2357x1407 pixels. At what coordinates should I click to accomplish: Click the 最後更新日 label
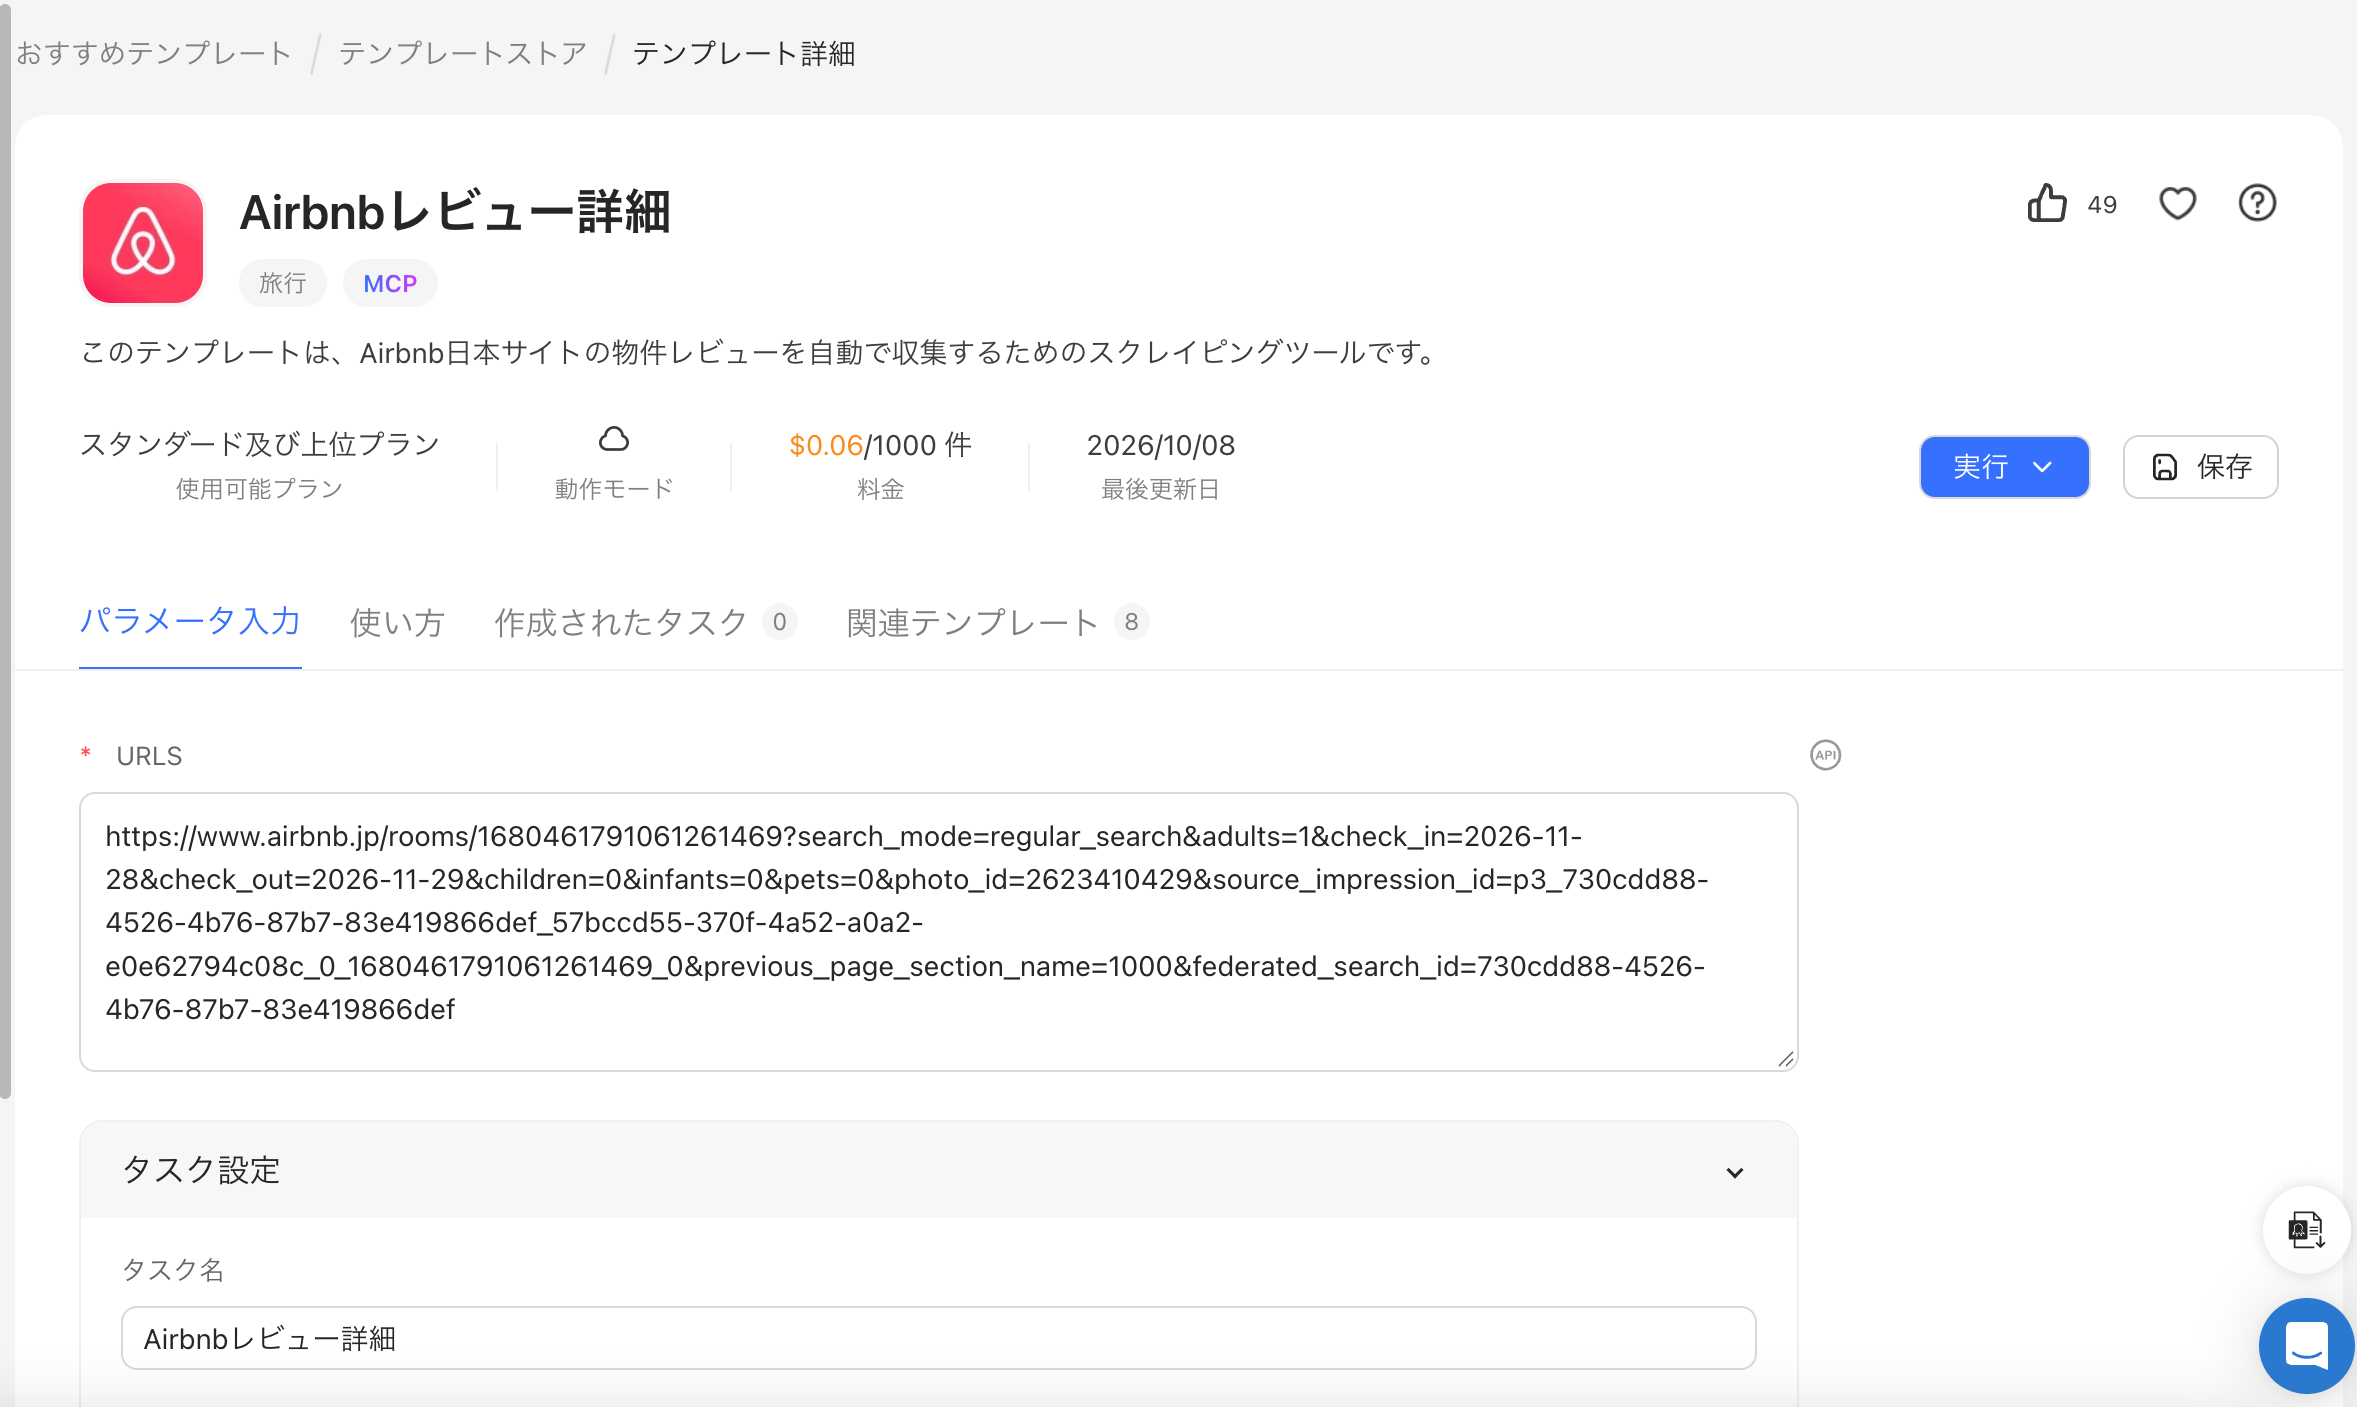tap(1161, 489)
